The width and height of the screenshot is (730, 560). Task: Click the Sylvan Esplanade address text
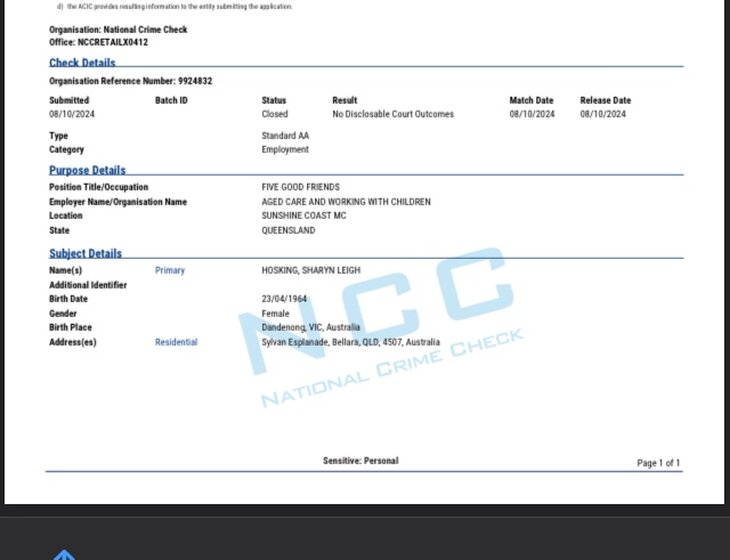[x=350, y=343]
